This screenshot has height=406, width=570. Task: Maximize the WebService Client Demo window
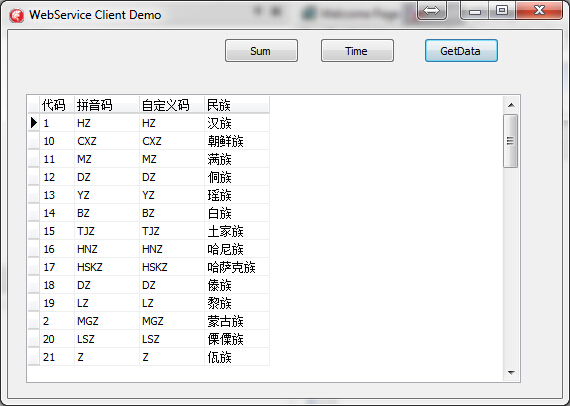[502, 10]
